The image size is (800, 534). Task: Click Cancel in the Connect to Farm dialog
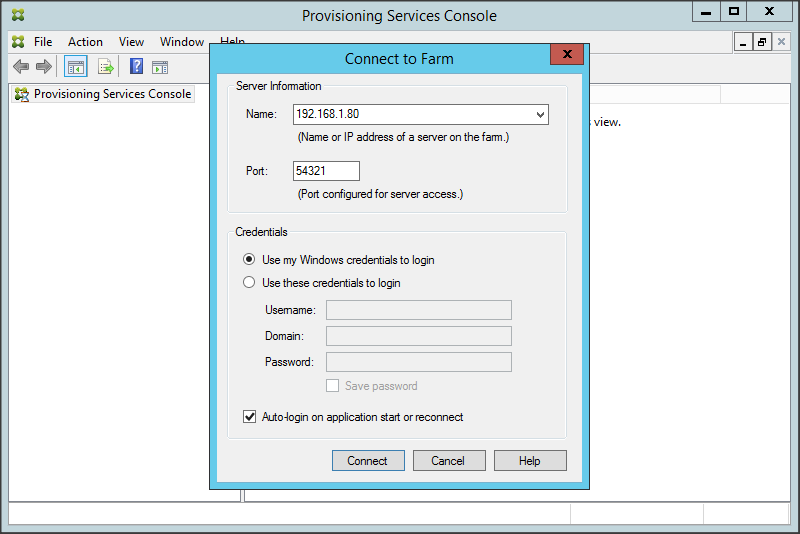click(448, 461)
